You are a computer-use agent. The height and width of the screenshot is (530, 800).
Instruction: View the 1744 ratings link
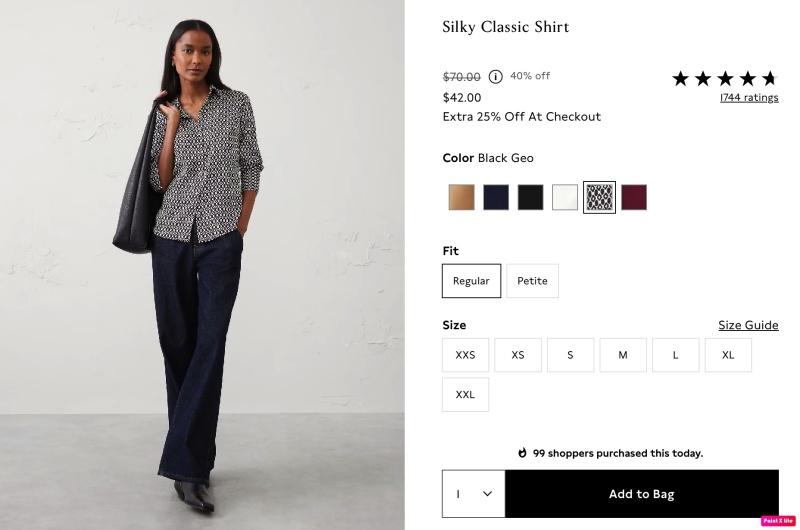(x=748, y=98)
